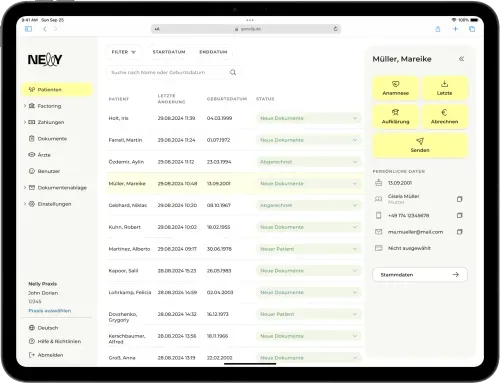Click the Safari address bar

pos(246,29)
